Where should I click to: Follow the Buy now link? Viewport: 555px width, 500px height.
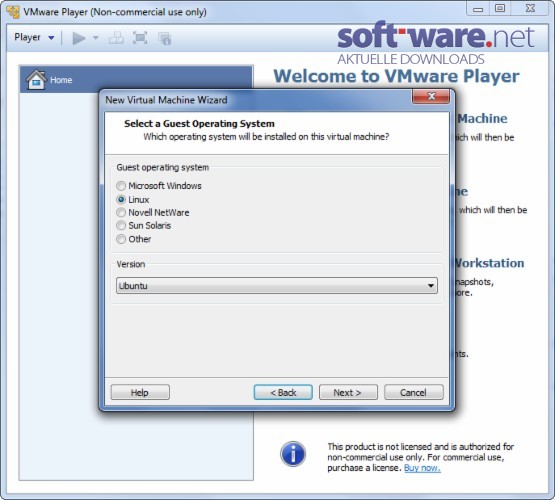coord(422,468)
